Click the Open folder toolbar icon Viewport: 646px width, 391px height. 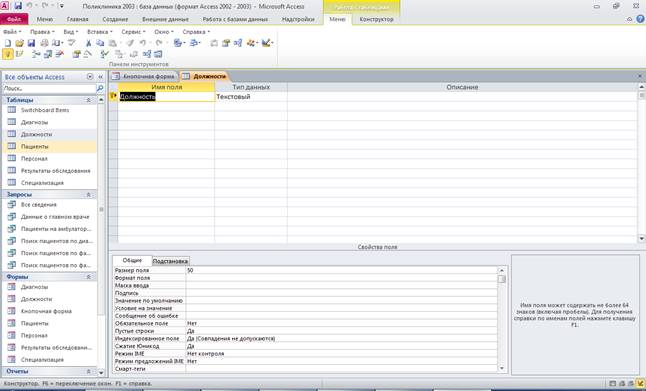19,43
